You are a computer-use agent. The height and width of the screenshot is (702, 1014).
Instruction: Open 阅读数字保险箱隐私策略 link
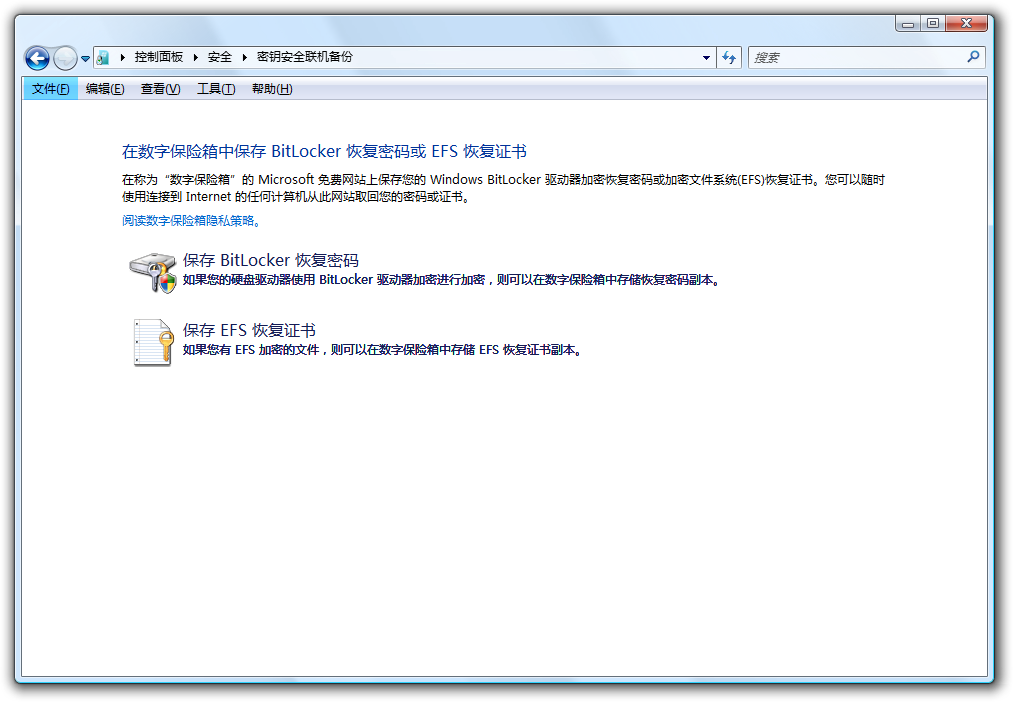coord(191,221)
